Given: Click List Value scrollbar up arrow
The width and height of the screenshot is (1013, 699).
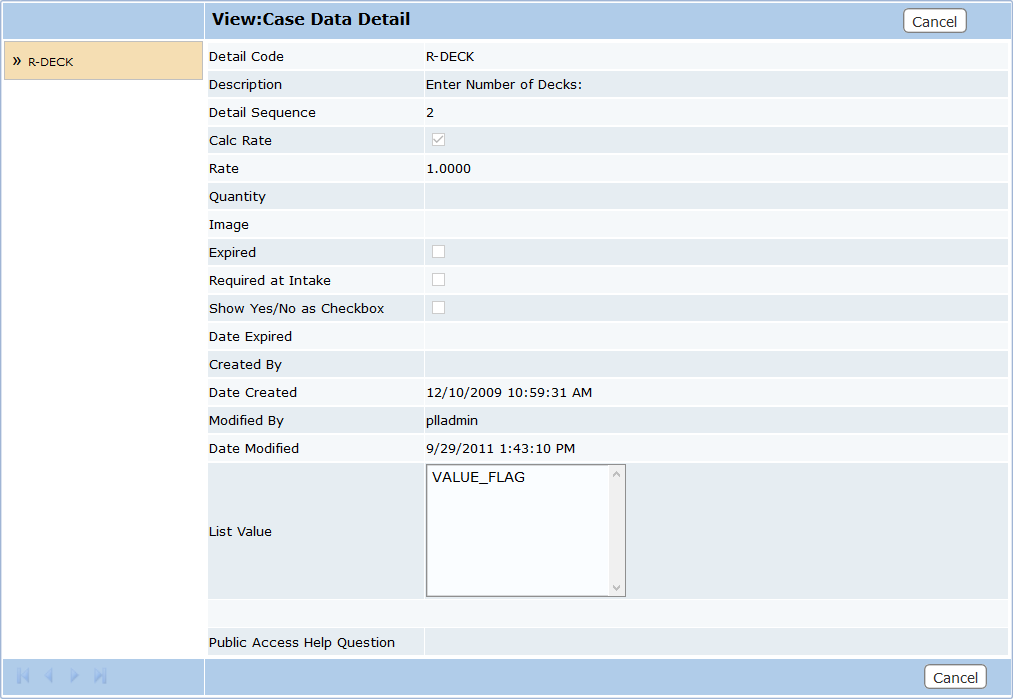Looking at the screenshot, I should coord(616,474).
